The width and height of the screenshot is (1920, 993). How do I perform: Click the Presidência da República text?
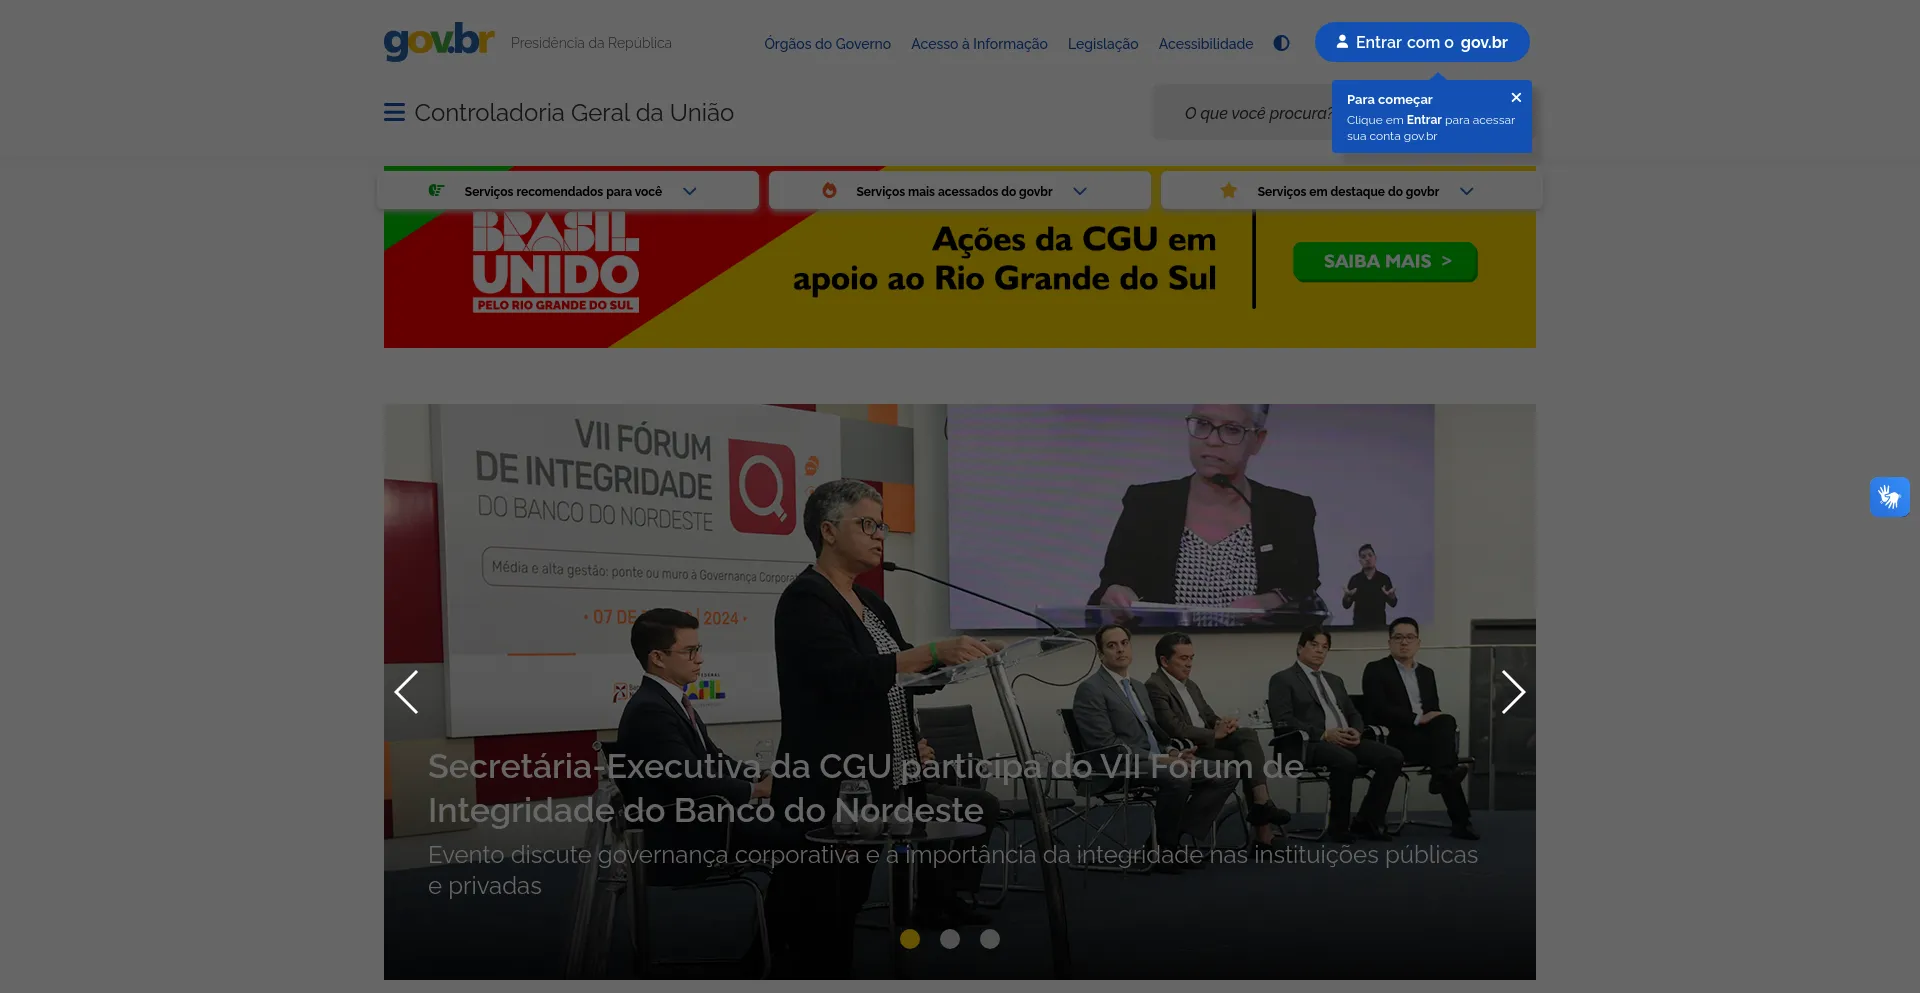point(591,43)
